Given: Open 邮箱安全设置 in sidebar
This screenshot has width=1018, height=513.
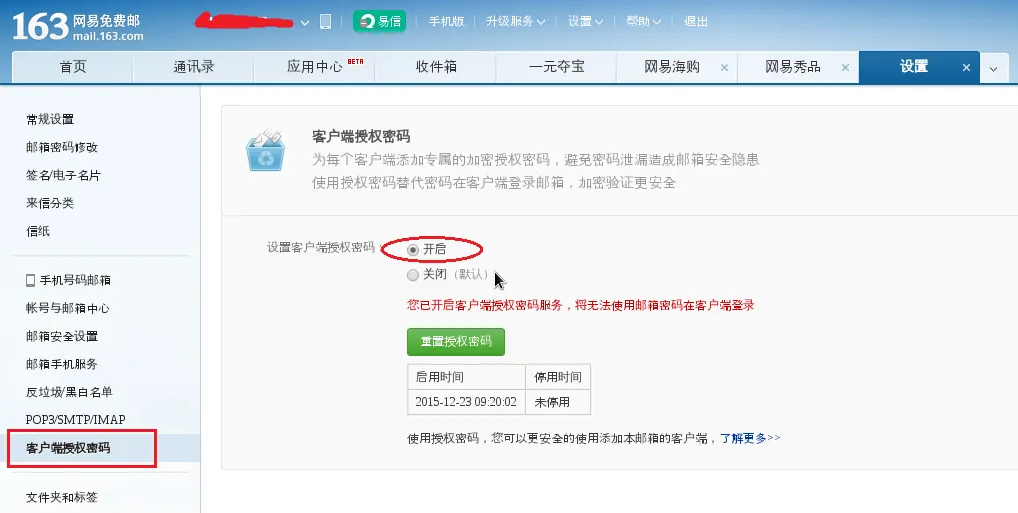Looking at the screenshot, I should click(x=62, y=336).
